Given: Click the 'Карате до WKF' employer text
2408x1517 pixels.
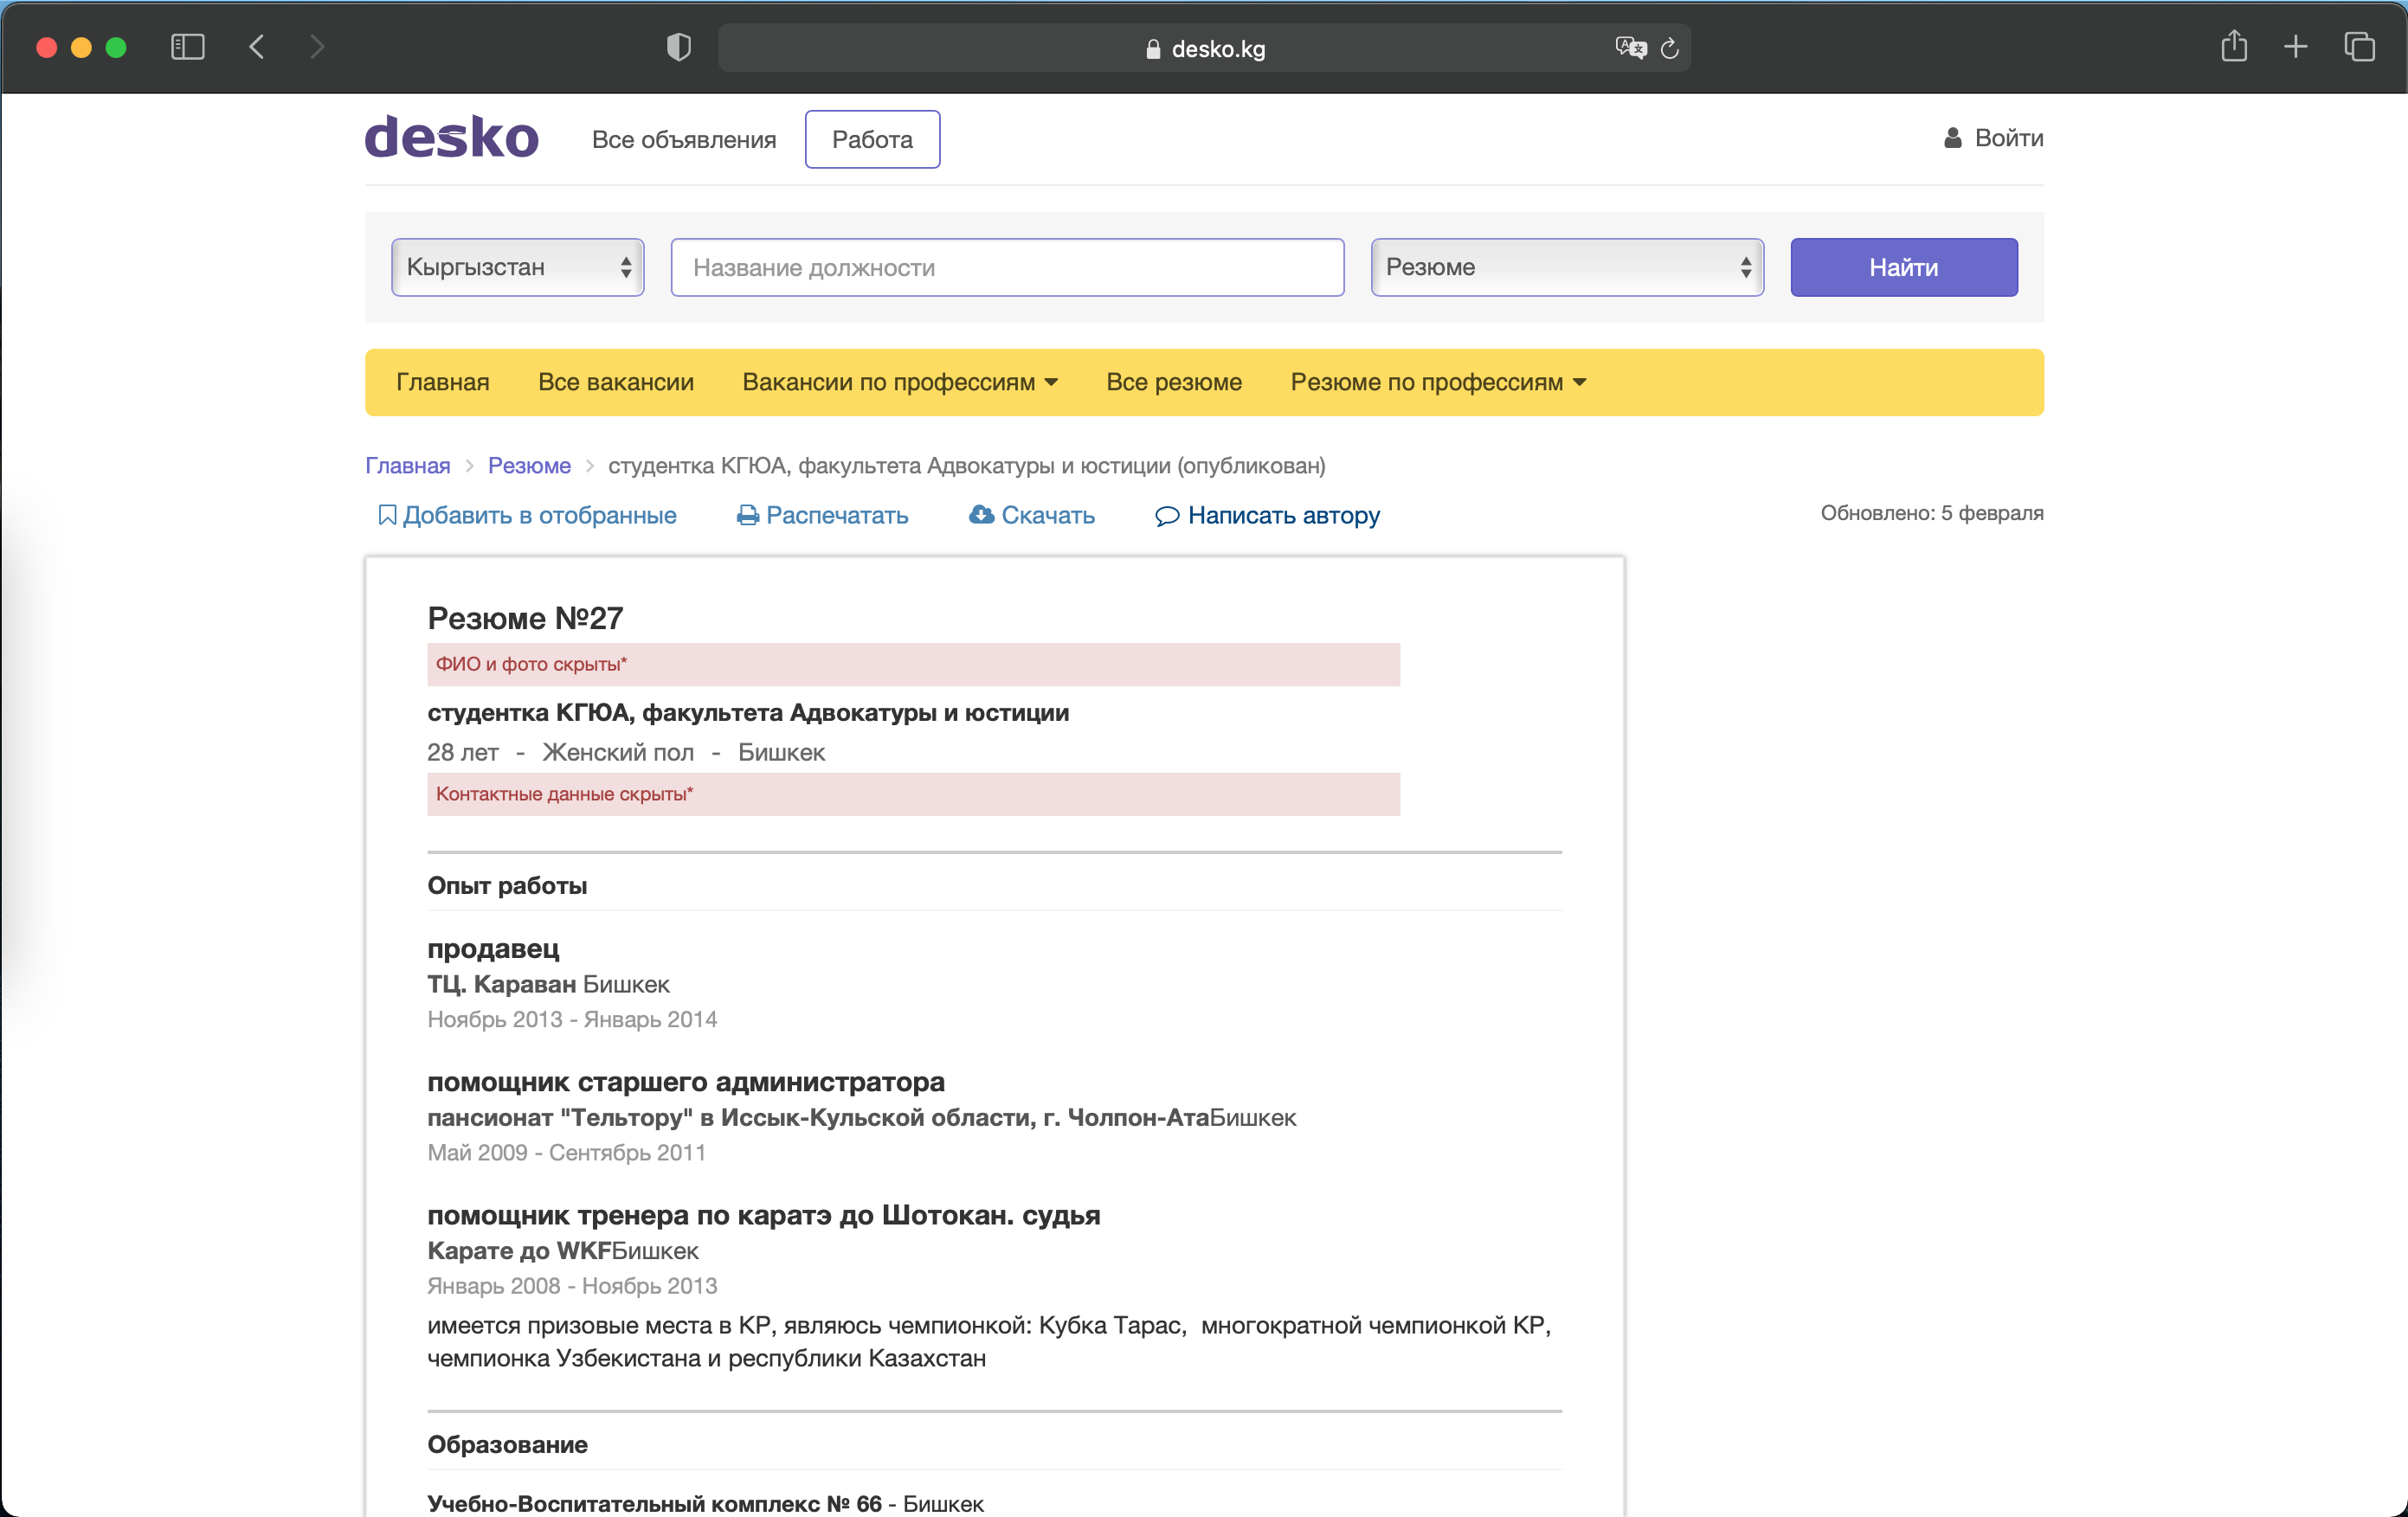Looking at the screenshot, I should [x=519, y=1250].
